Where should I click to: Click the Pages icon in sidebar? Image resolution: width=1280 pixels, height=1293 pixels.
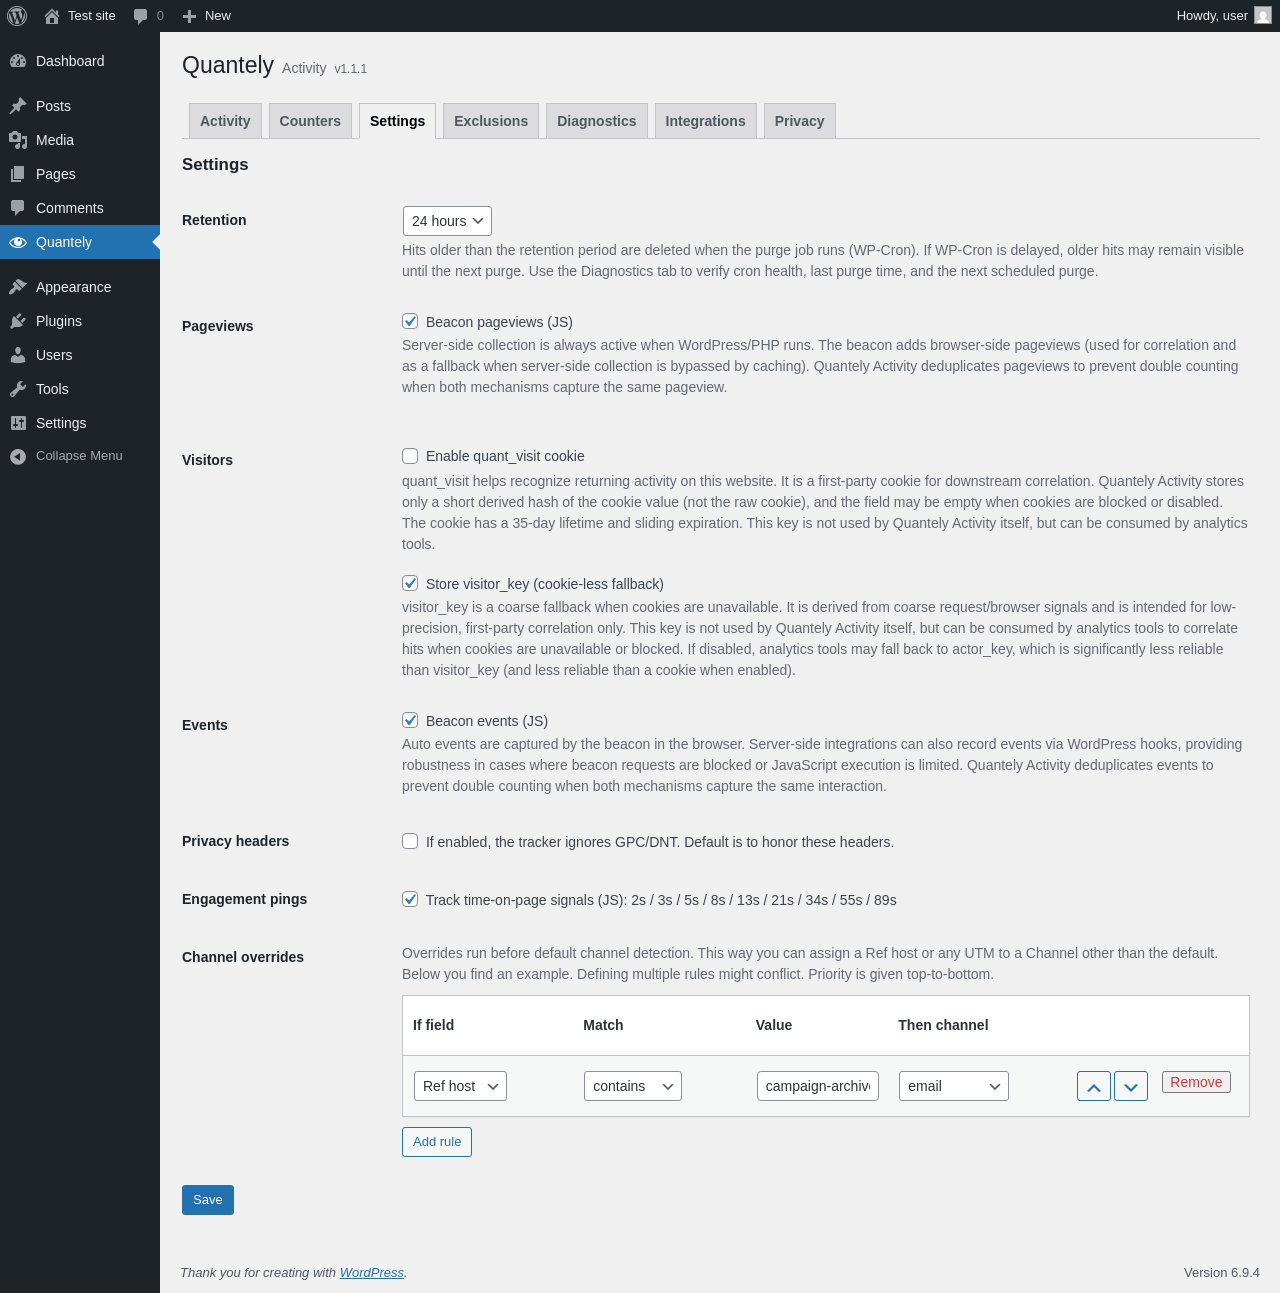point(18,174)
